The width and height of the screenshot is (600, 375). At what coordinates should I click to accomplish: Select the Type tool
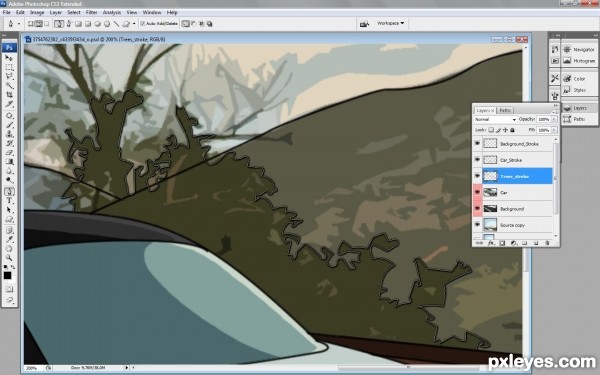[9, 201]
